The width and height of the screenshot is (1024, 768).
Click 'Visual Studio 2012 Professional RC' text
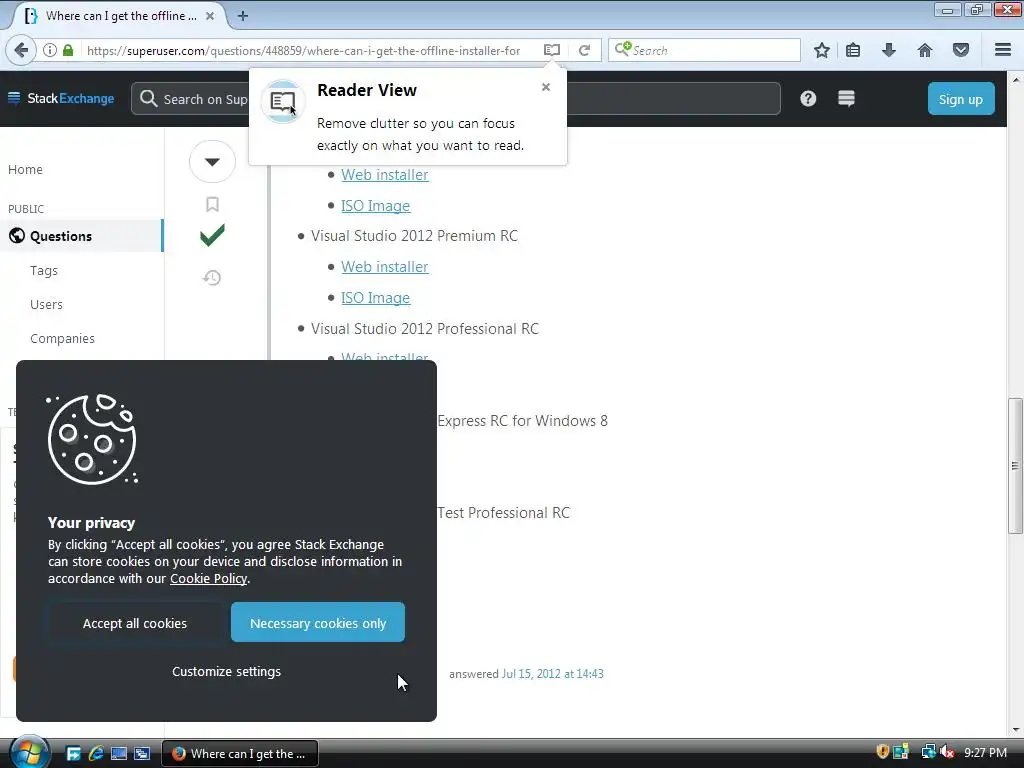click(424, 328)
